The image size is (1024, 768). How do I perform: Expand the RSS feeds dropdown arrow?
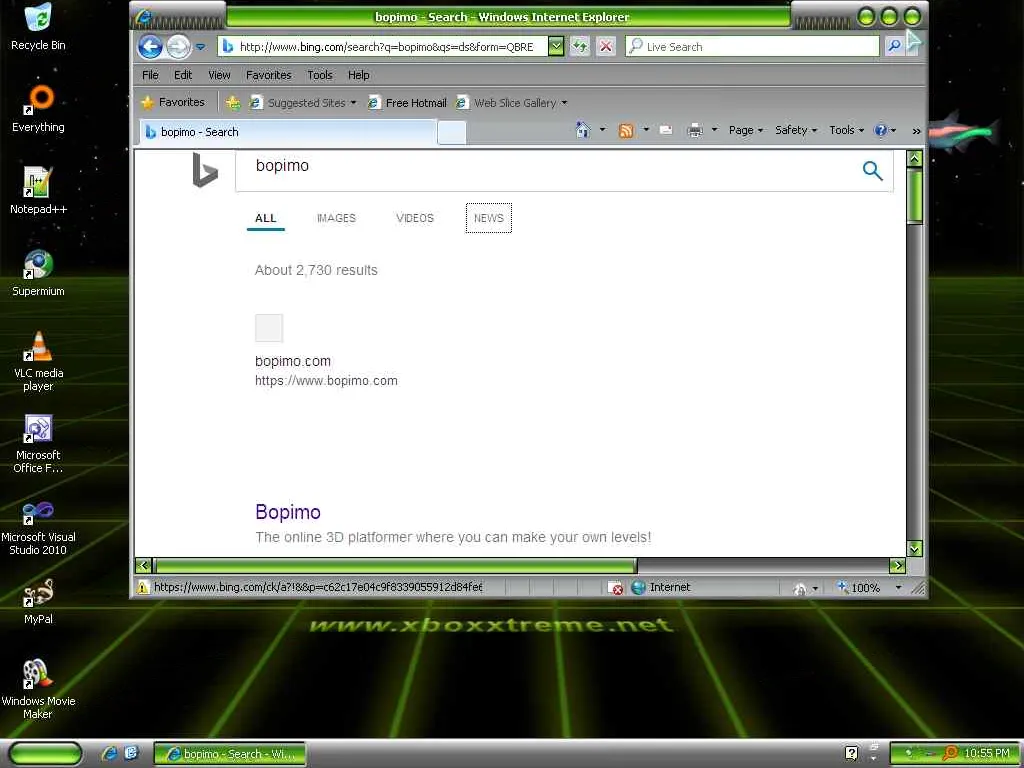click(x=646, y=130)
